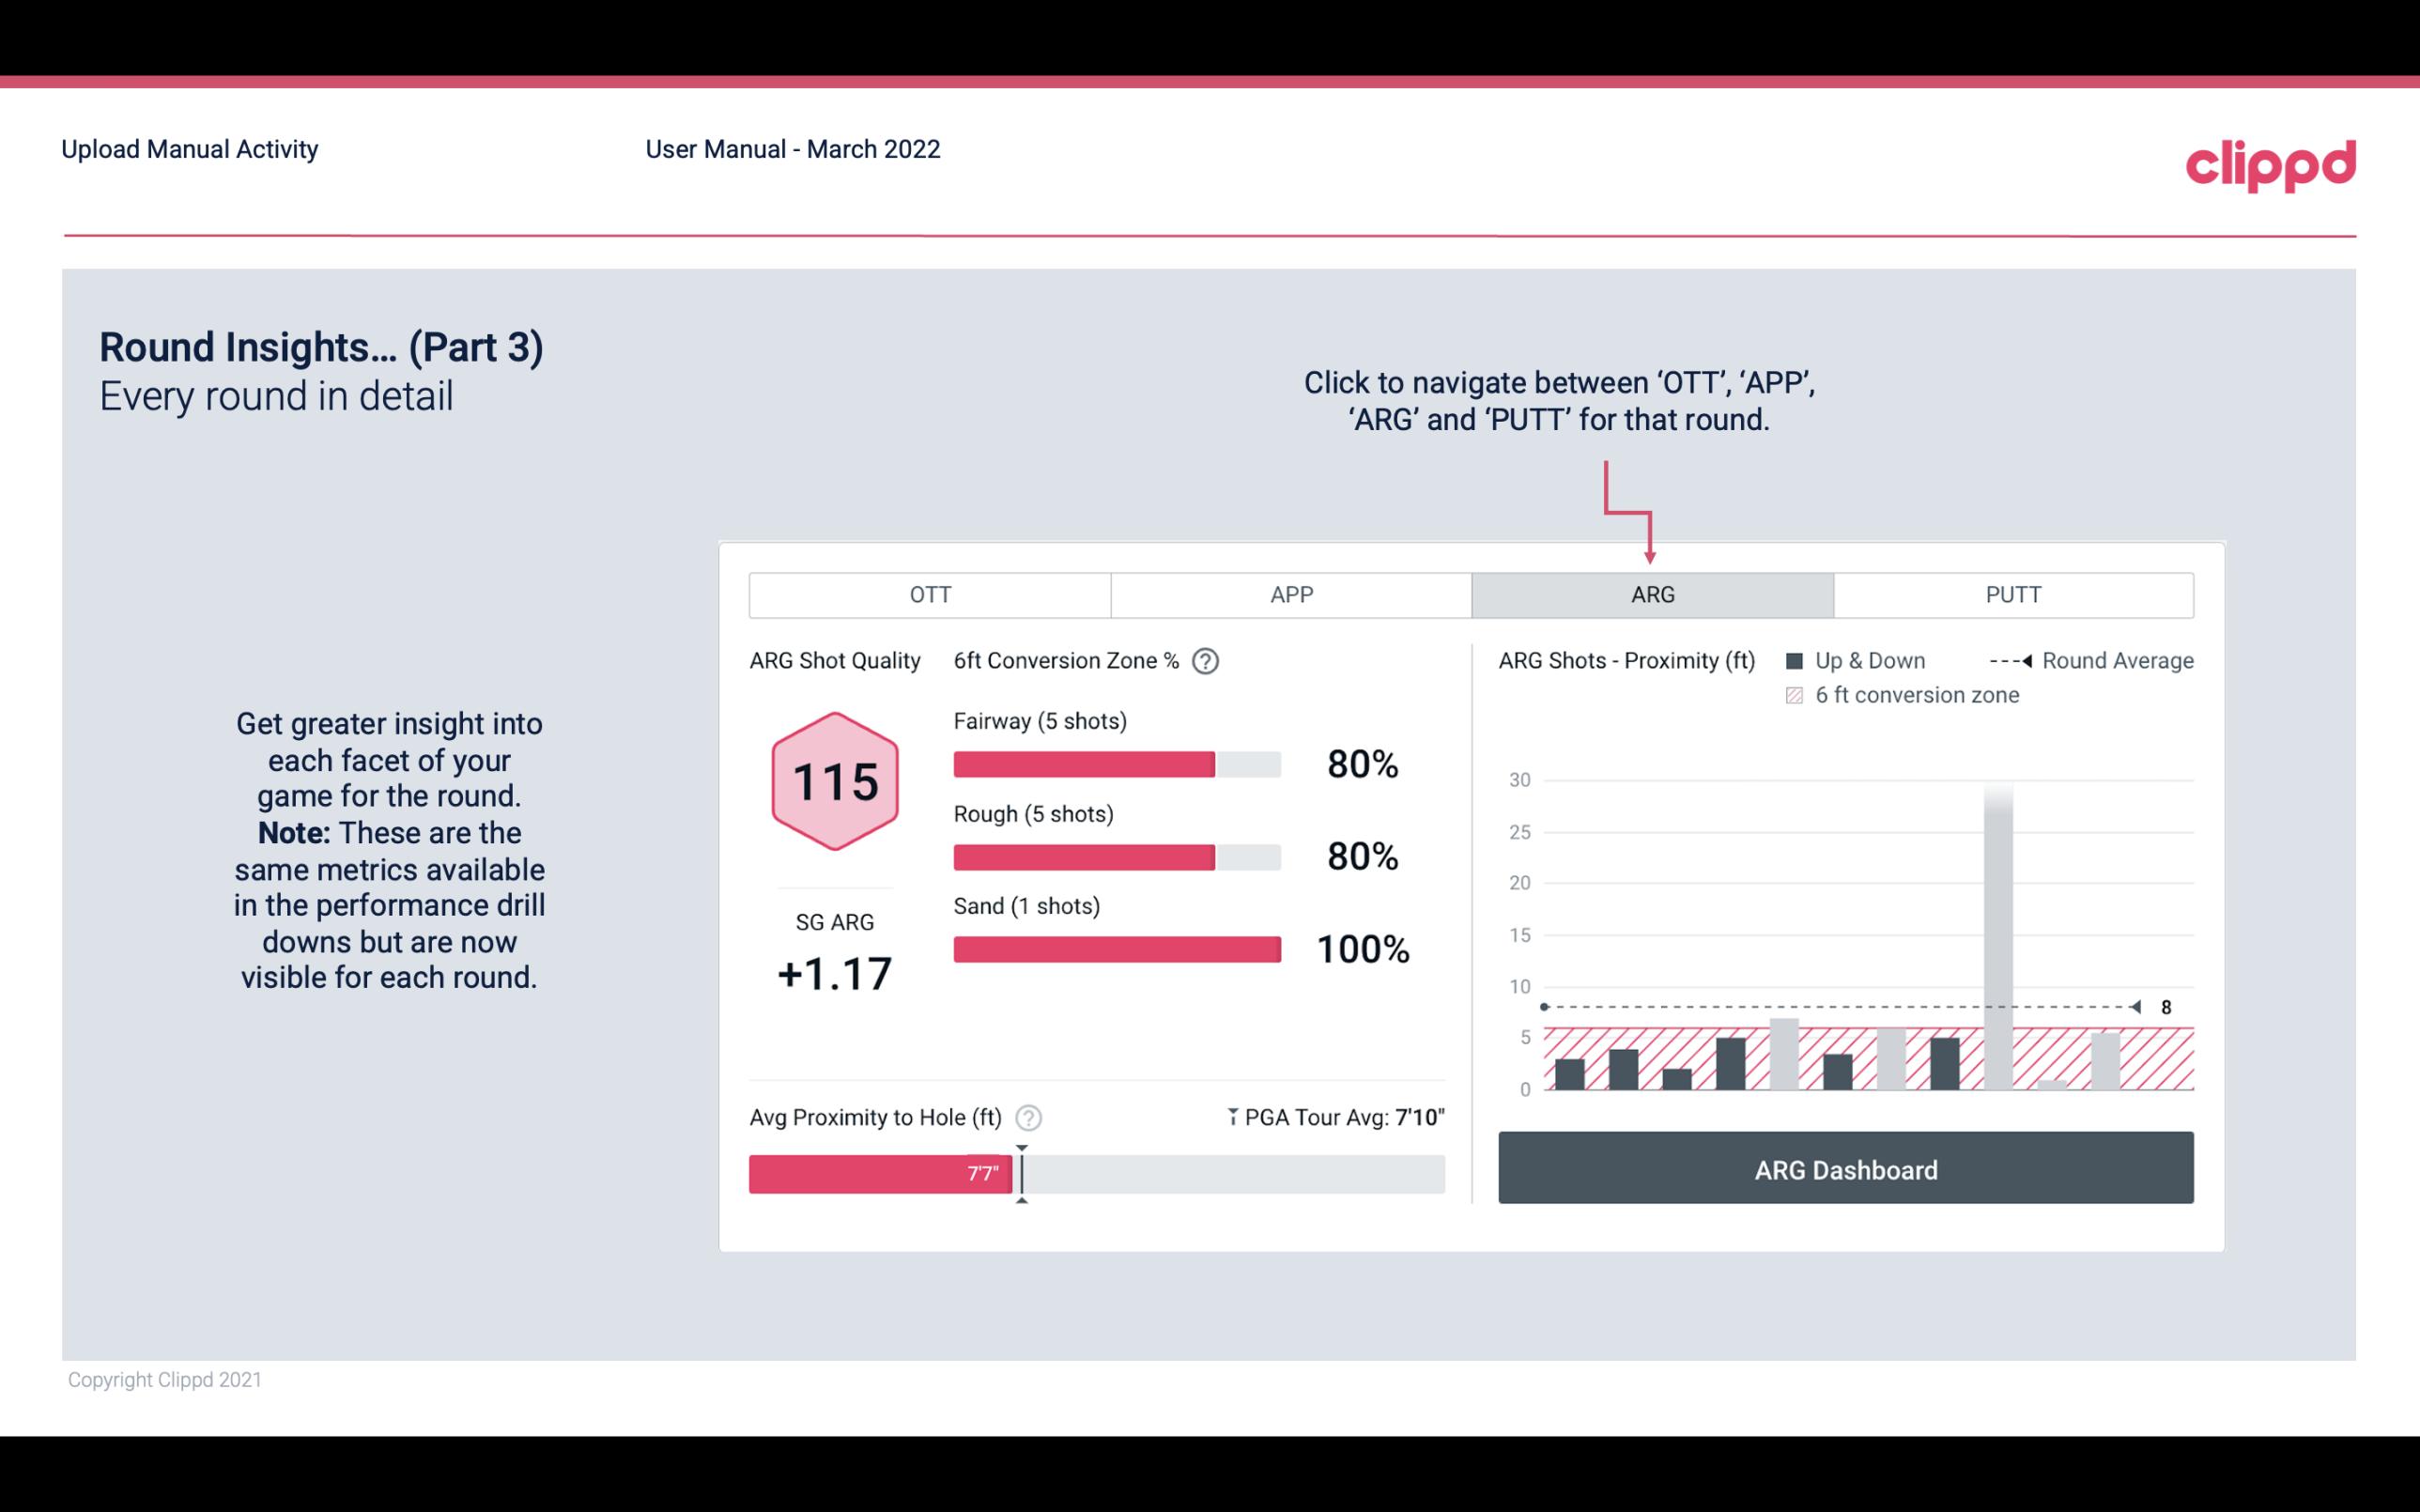Image resolution: width=2420 pixels, height=1512 pixels.
Task: Select the OTT tab
Action: pyautogui.click(x=930, y=595)
